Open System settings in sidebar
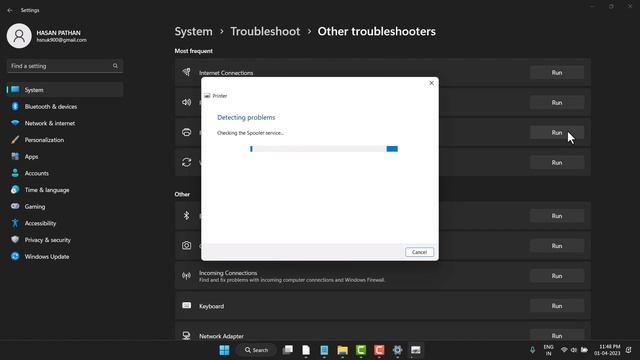Image resolution: width=640 pixels, height=360 pixels. 65,90
